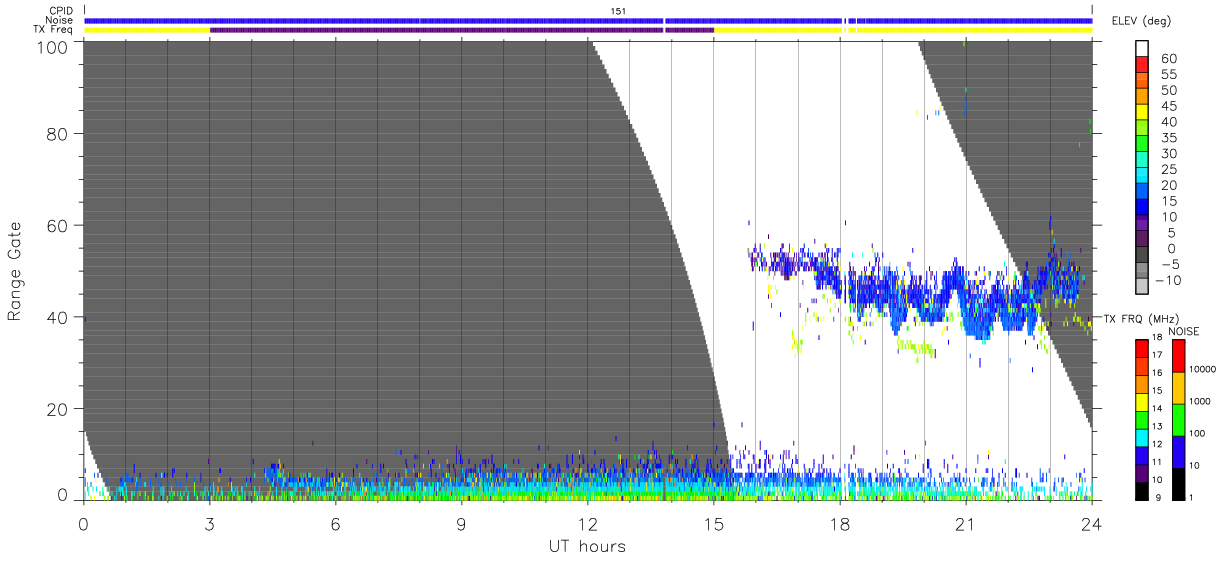Click the "3" tick on the UT hours axis
The height and width of the screenshot is (567, 1228).
(x=210, y=524)
